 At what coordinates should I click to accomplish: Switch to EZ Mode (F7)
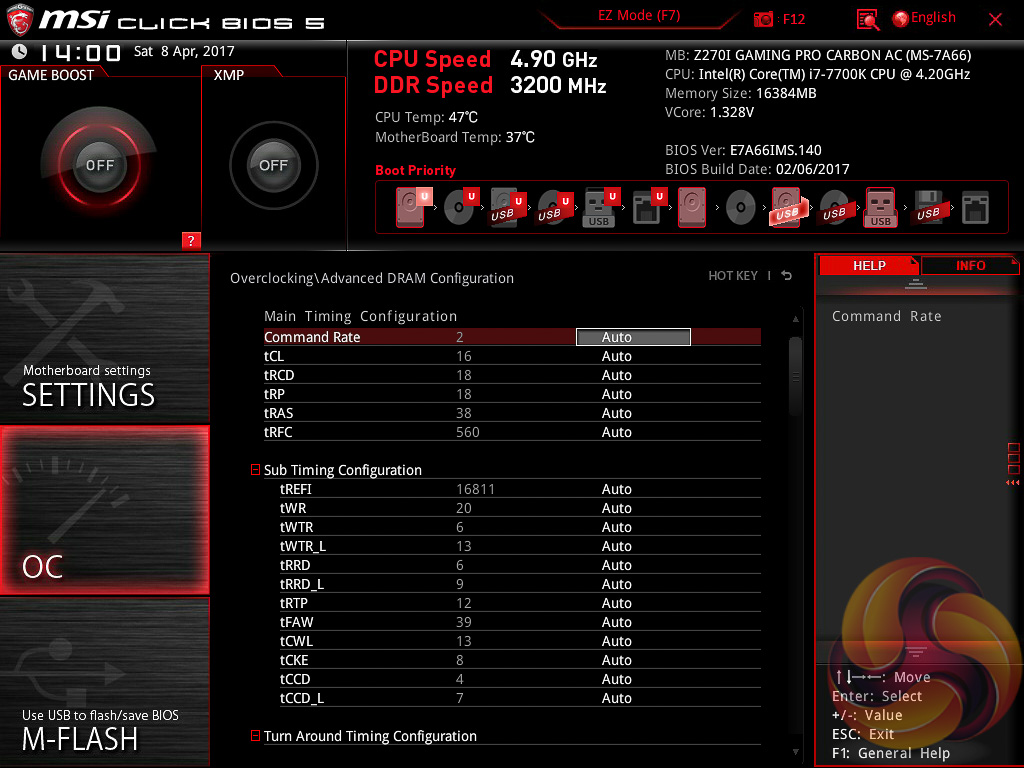(639, 16)
